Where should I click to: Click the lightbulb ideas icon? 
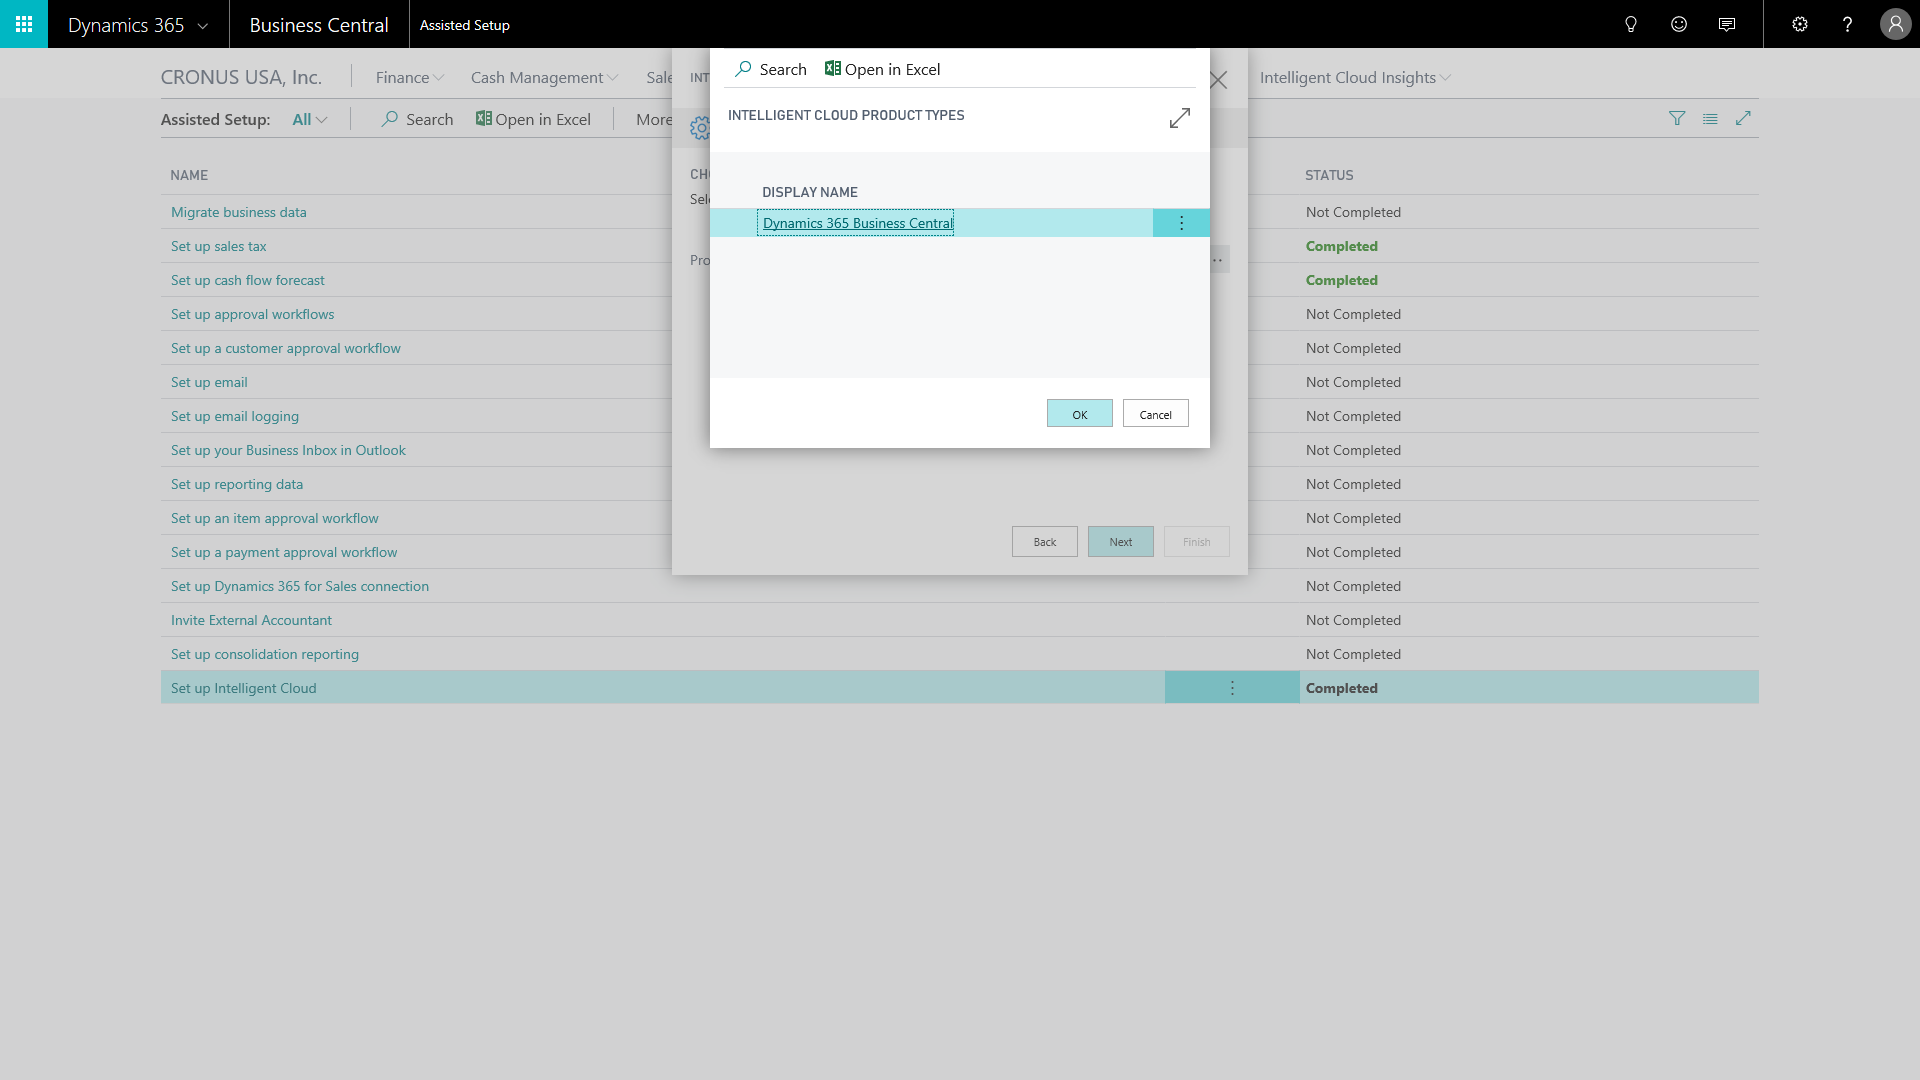pyautogui.click(x=1631, y=24)
